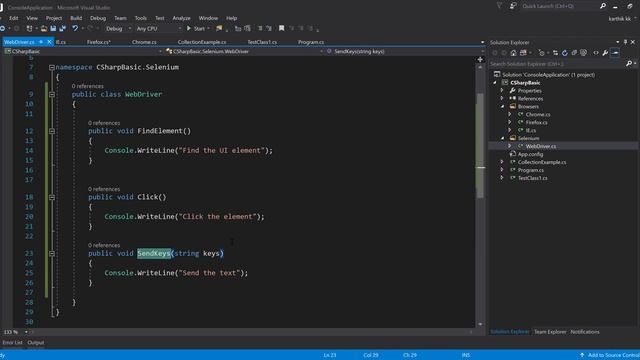Collapse the Selenium folder node

[502, 138]
